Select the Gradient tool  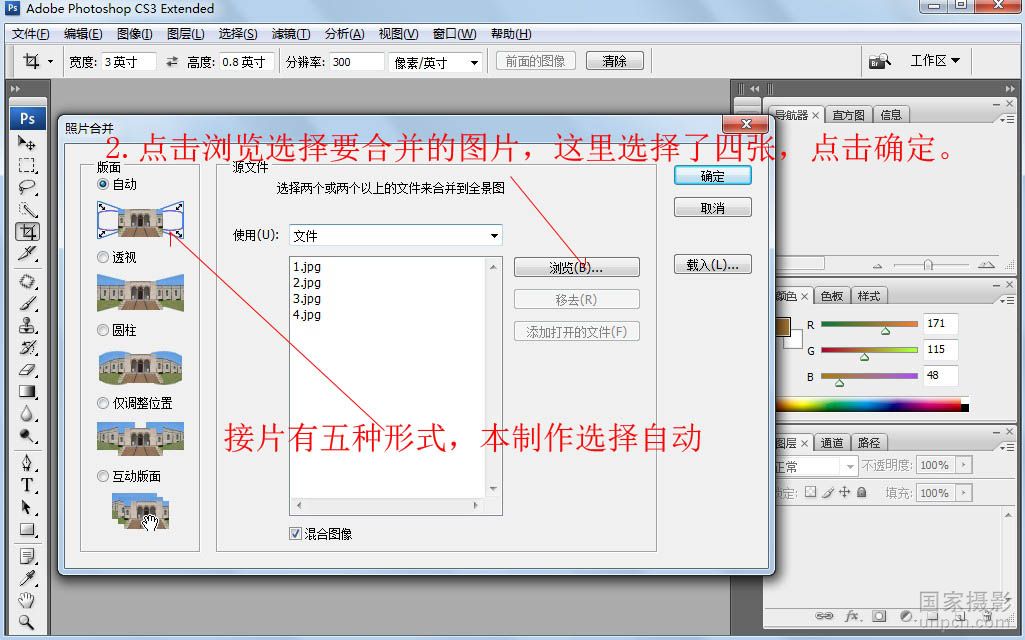coord(27,392)
